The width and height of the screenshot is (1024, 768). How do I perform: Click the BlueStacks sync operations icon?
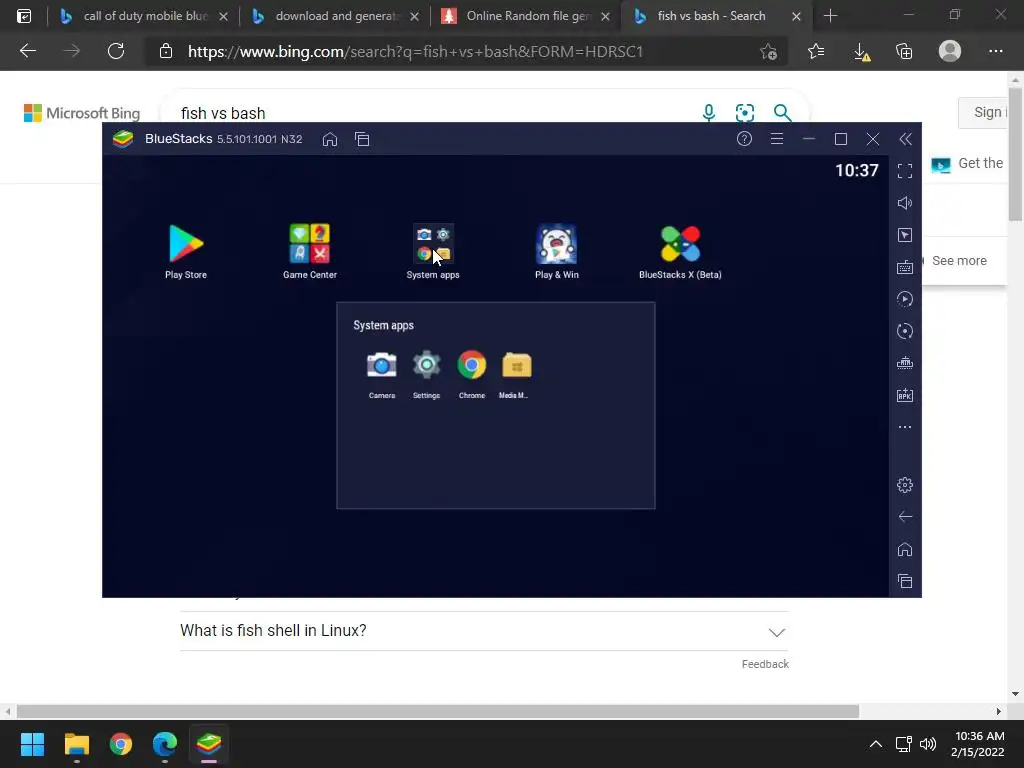[904, 331]
